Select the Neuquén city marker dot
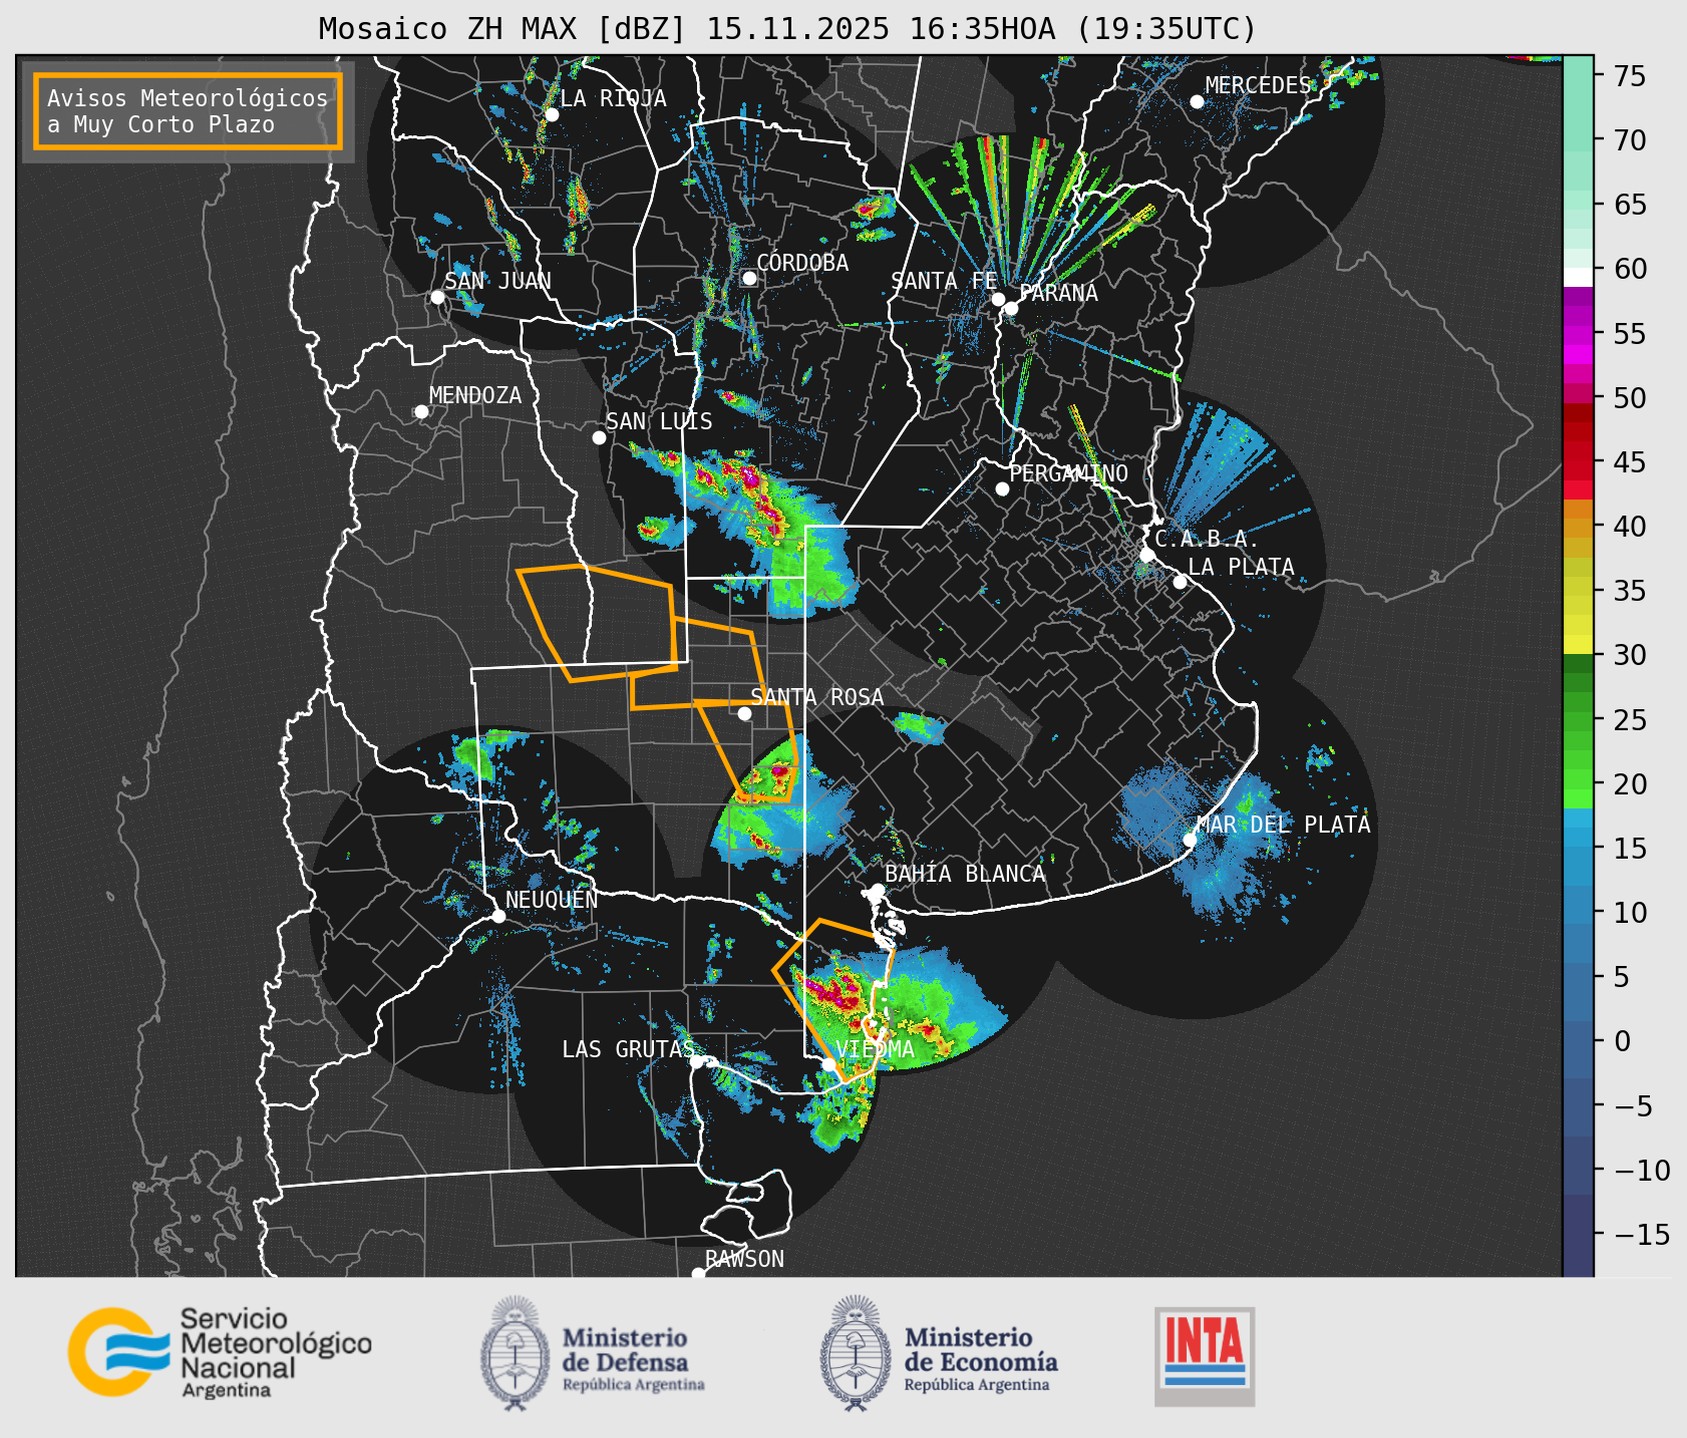Viewport: 1687px width, 1438px height. (x=499, y=916)
